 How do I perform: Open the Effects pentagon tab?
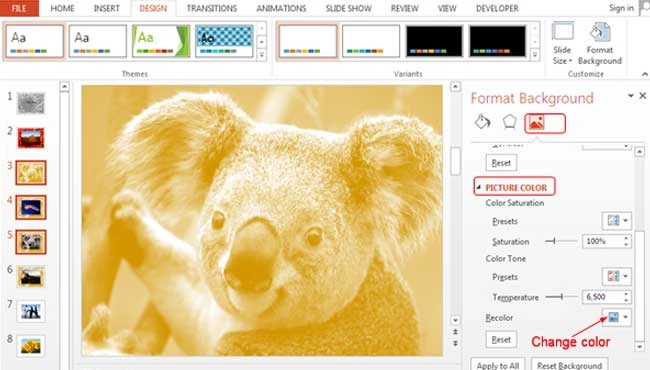(x=509, y=122)
